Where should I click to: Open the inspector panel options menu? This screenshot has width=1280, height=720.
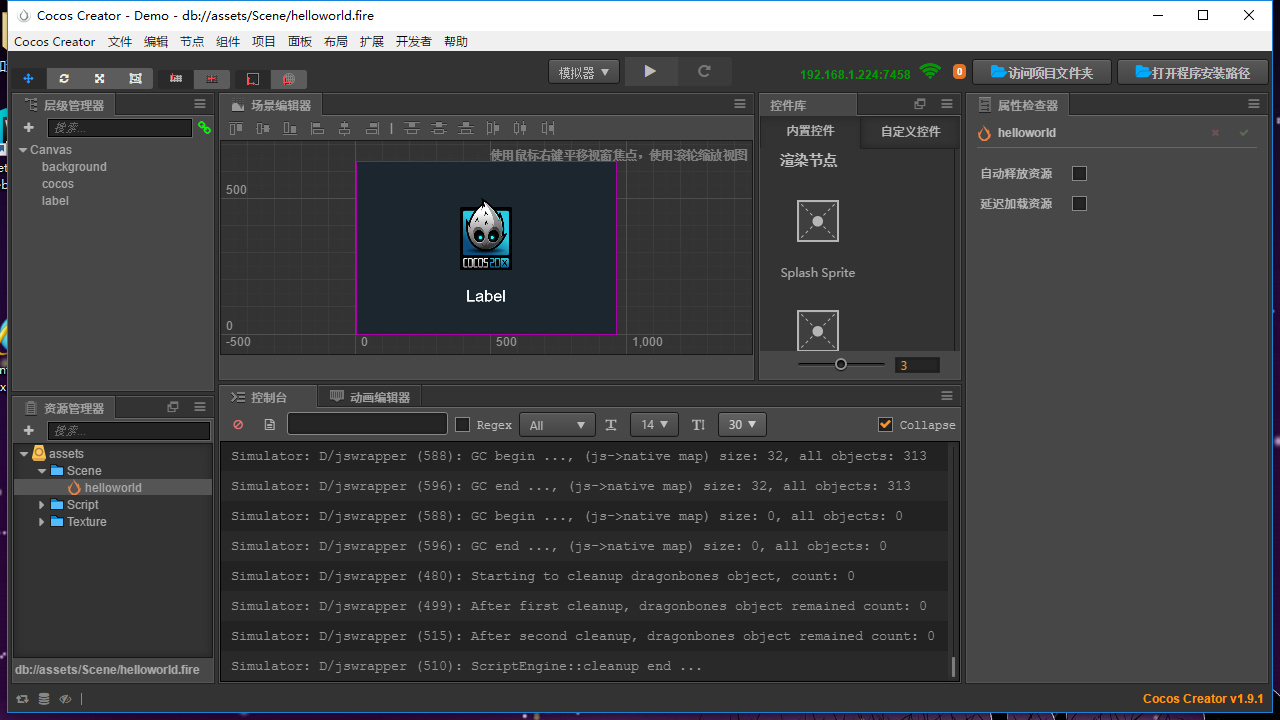coord(1253,104)
